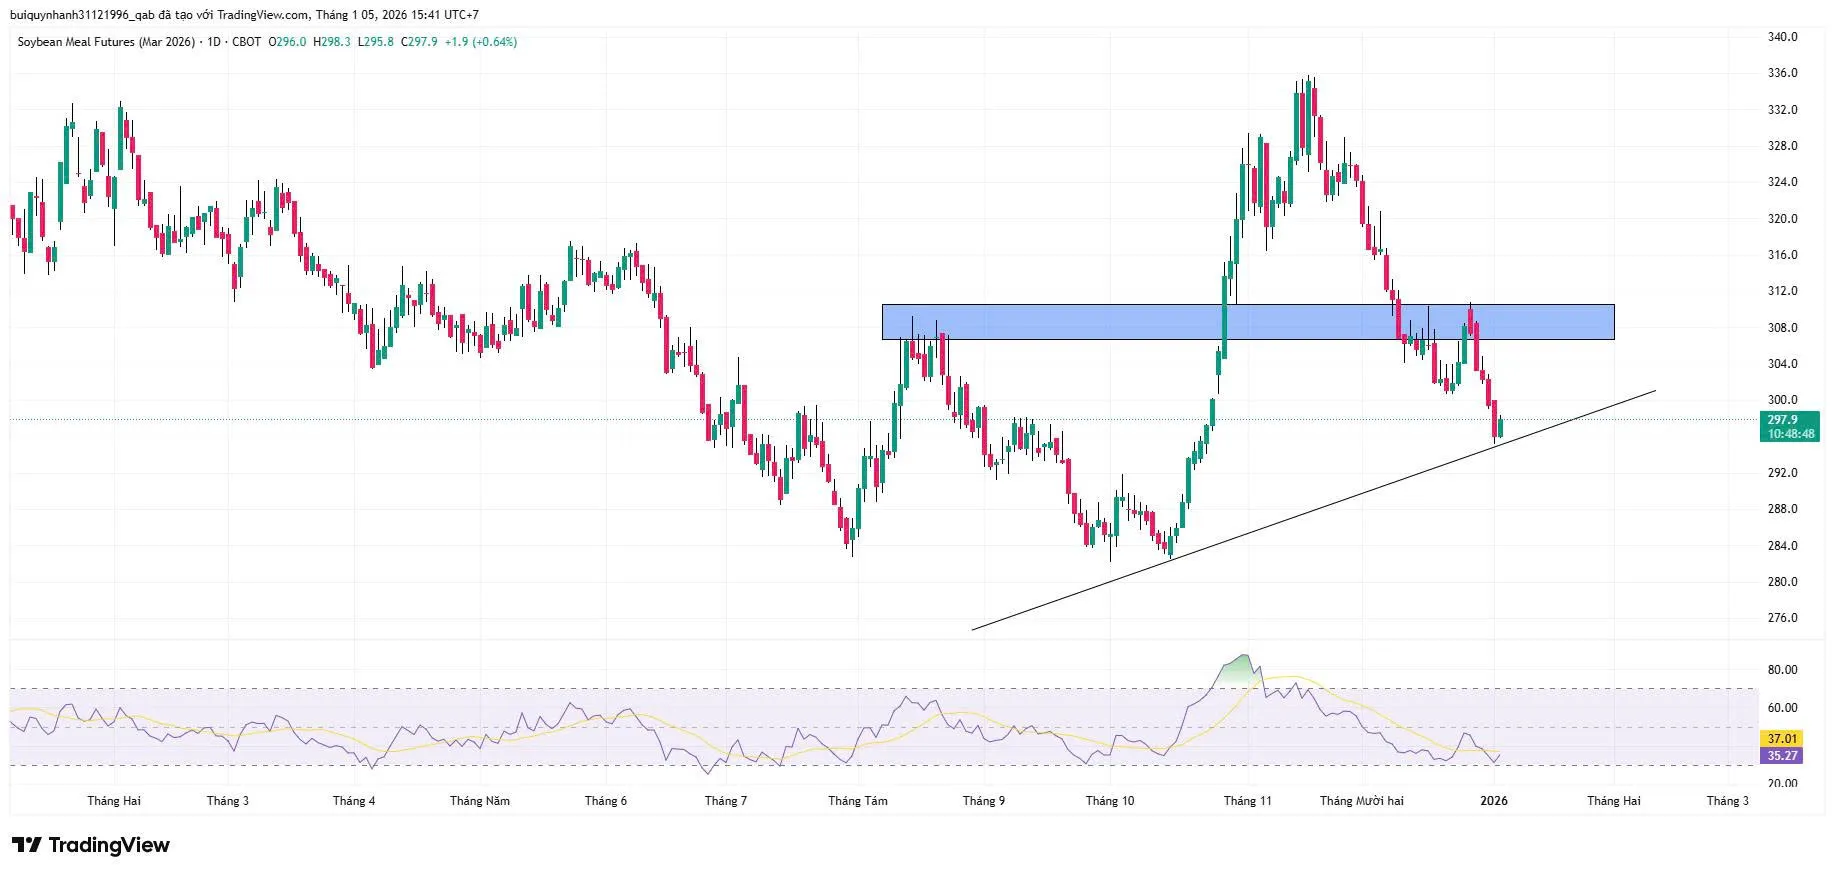Click the 10:48:48 bar countdown timer
The height and width of the screenshot is (875, 1835).
pyautogui.click(x=1789, y=434)
